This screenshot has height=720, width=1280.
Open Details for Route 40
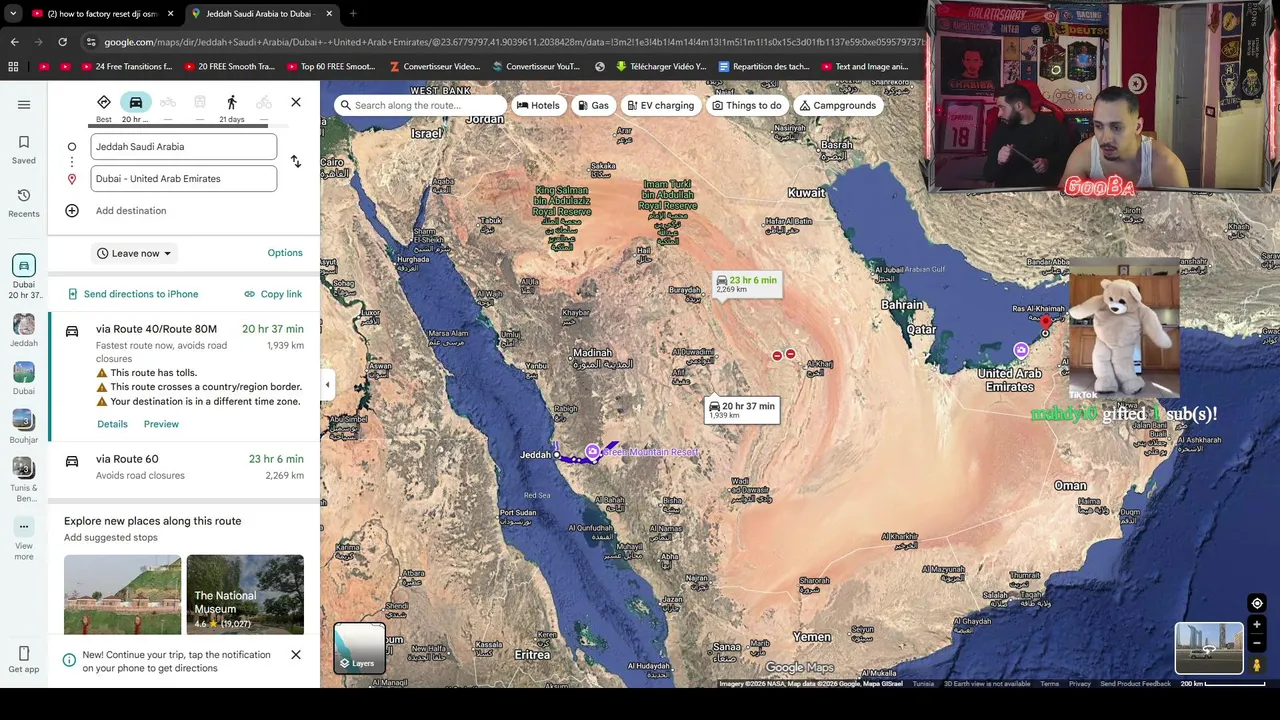[112, 424]
